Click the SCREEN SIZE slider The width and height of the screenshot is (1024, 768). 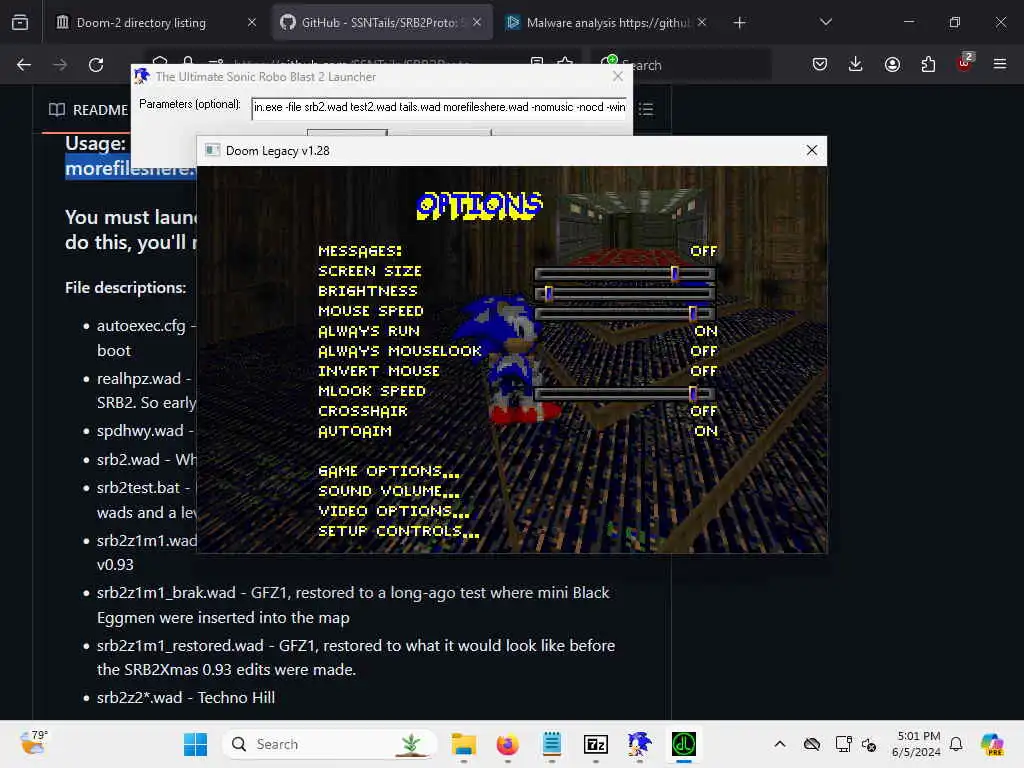coord(624,272)
